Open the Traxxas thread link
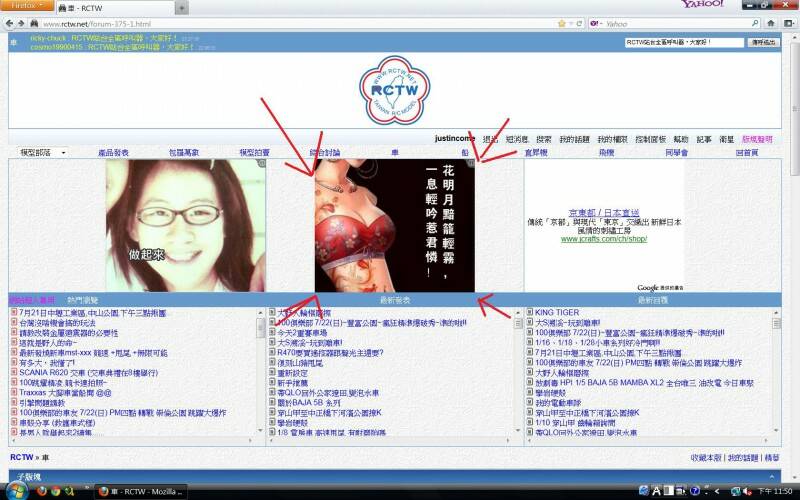Viewport: 800px width, 500px height. (x=65, y=393)
